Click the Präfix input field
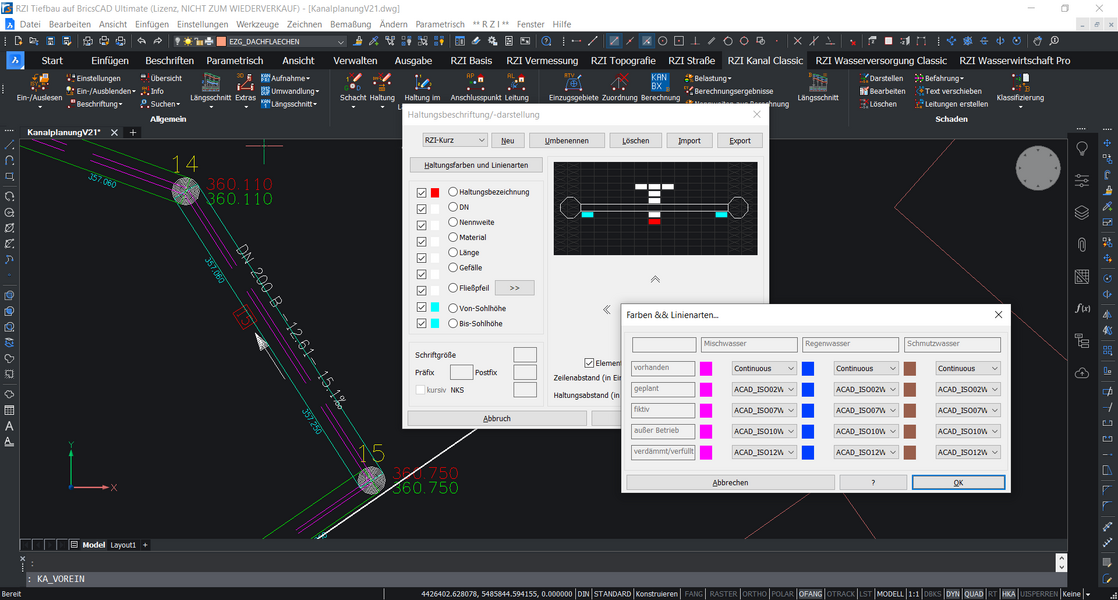 click(461, 372)
